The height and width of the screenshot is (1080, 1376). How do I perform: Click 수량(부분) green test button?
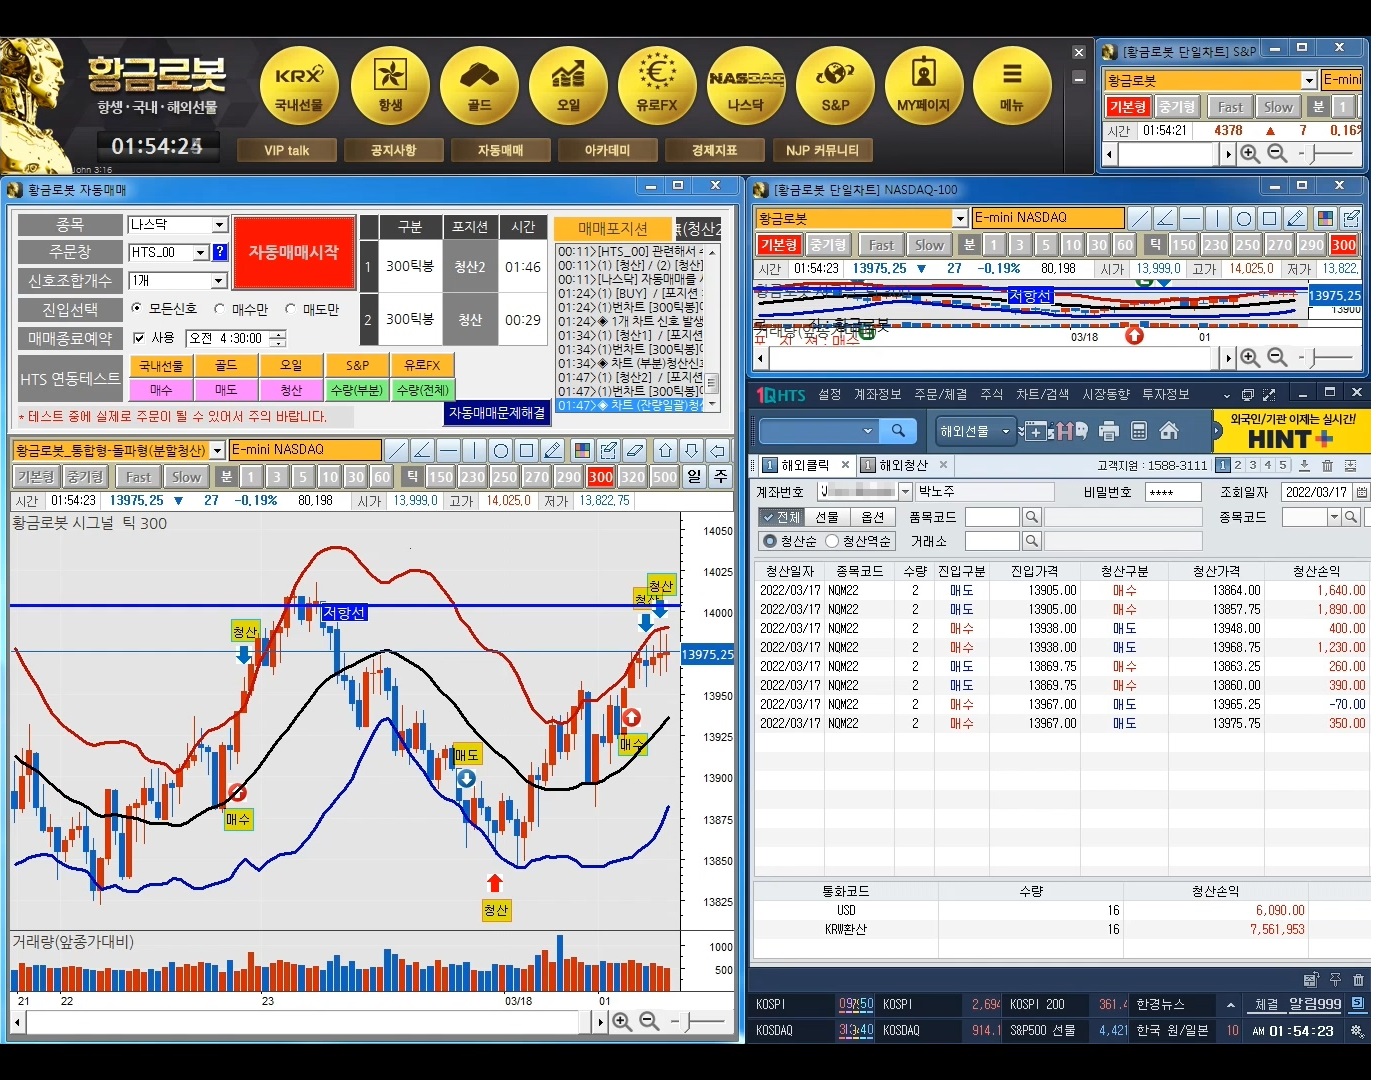(357, 390)
